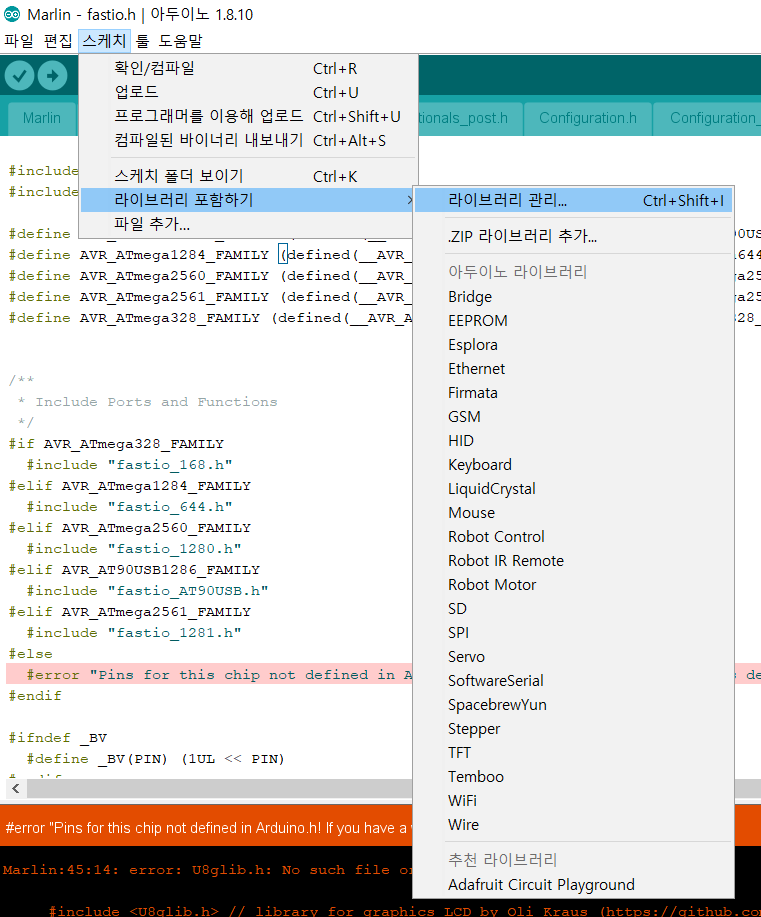Screen dimensions: 761x917
Task: Include the Stepper library
Action: [573, 728]
